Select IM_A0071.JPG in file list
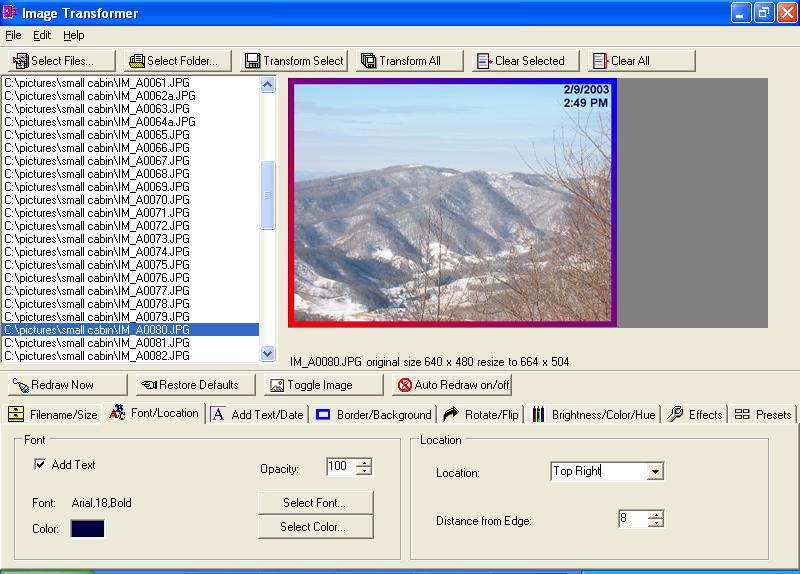 (131, 213)
